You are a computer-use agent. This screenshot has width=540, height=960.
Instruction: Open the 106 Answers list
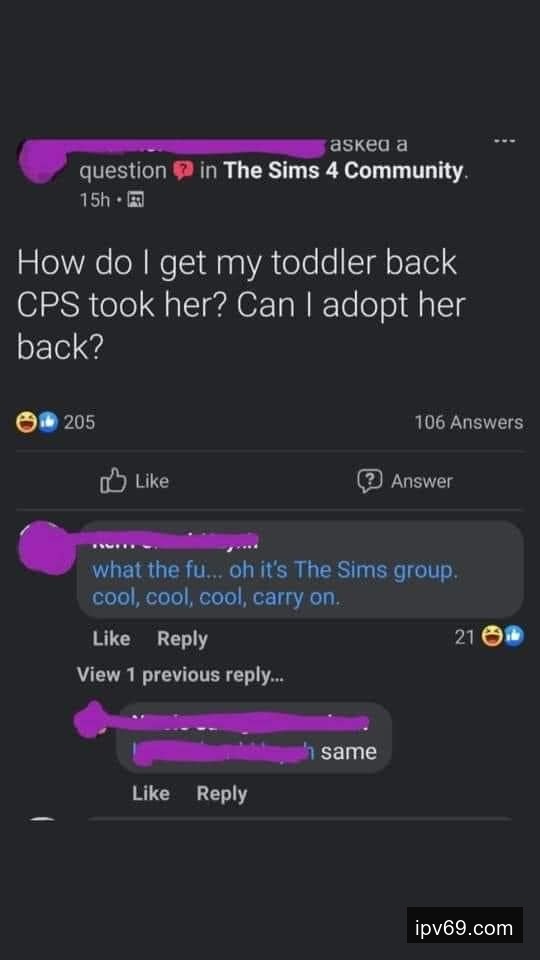(469, 422)
